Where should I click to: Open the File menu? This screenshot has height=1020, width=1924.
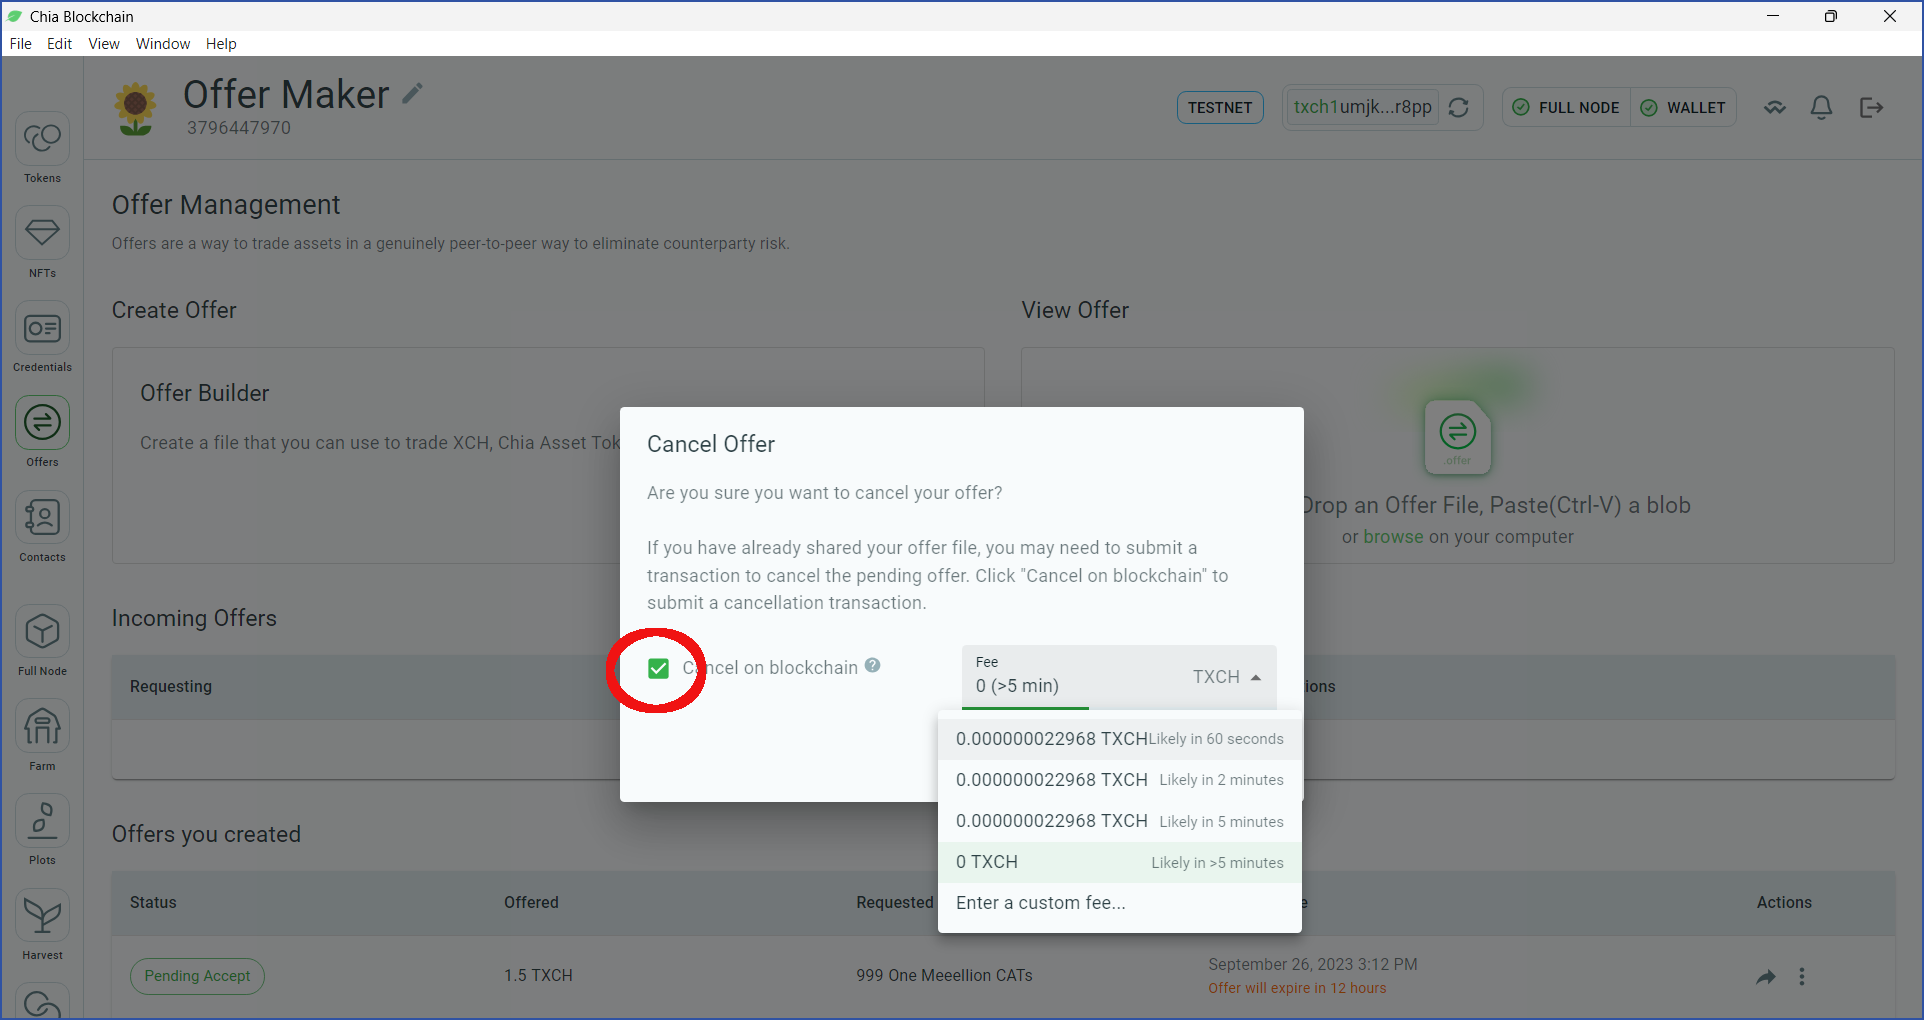[21, 44]
